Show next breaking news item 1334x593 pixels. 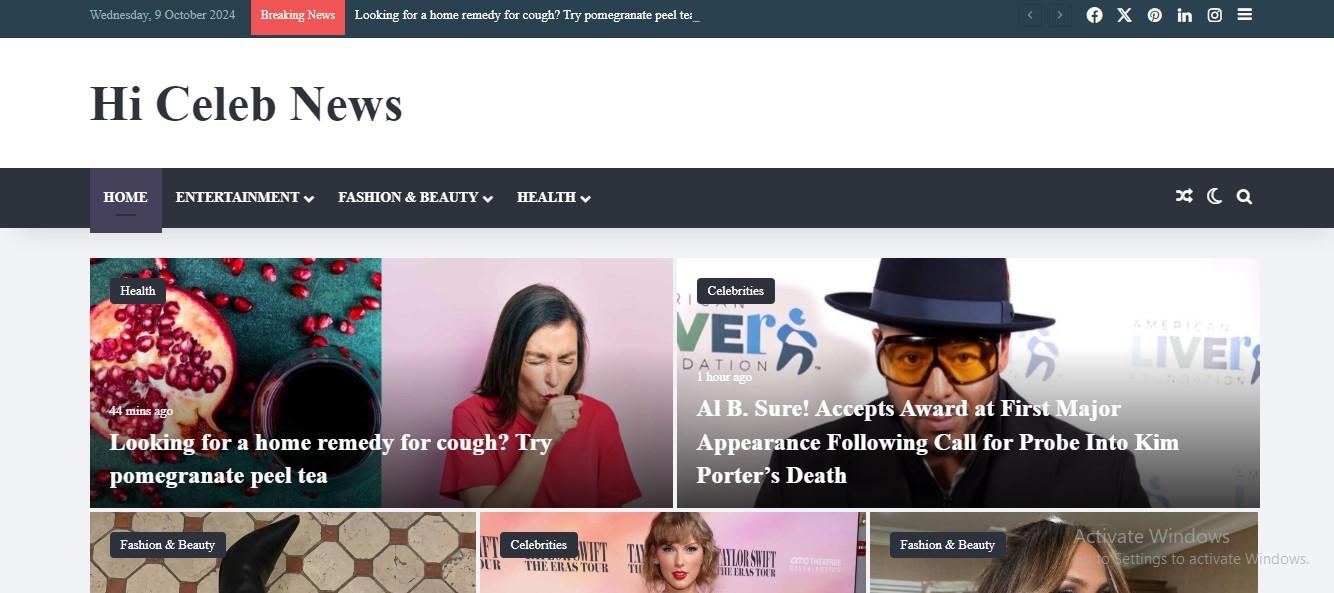pos(1060,15)
